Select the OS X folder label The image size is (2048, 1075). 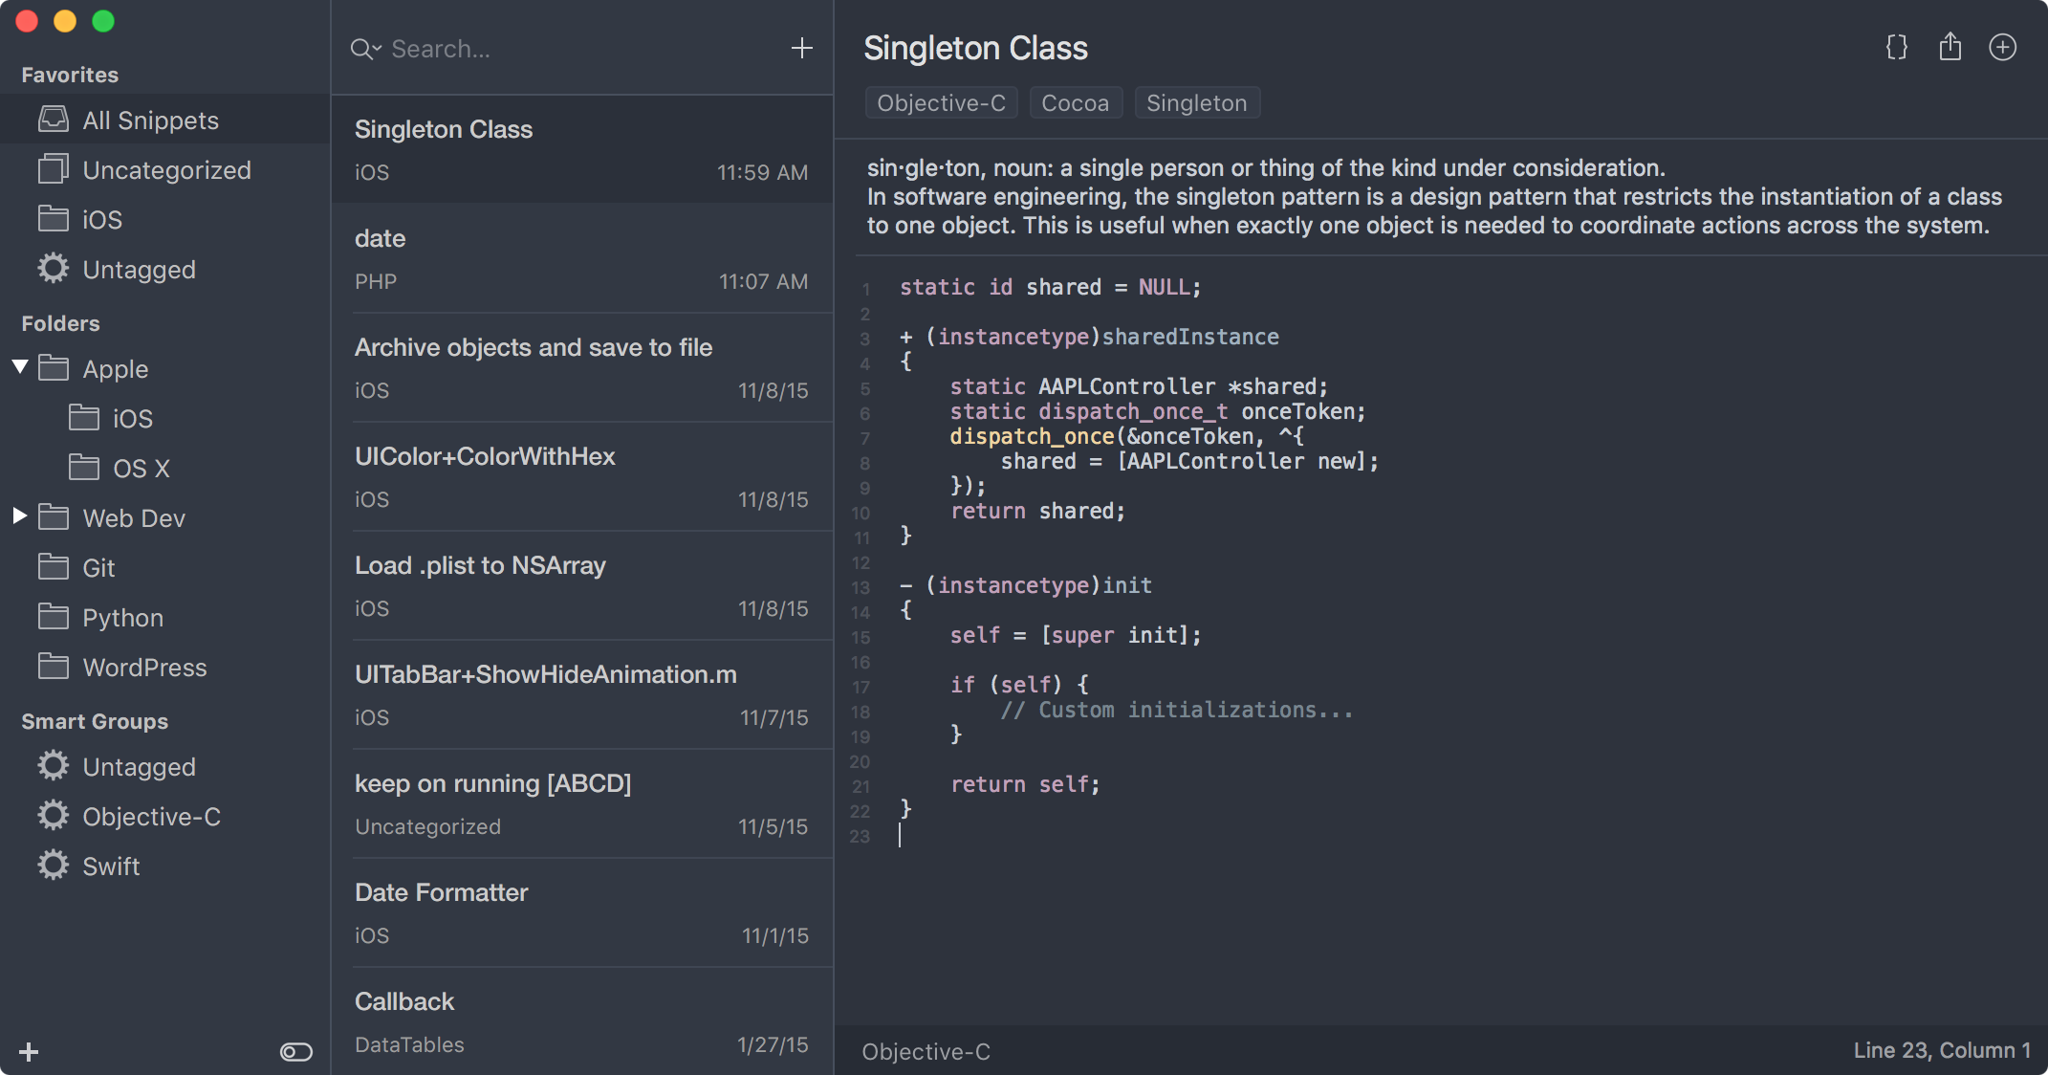pos(141,467)
